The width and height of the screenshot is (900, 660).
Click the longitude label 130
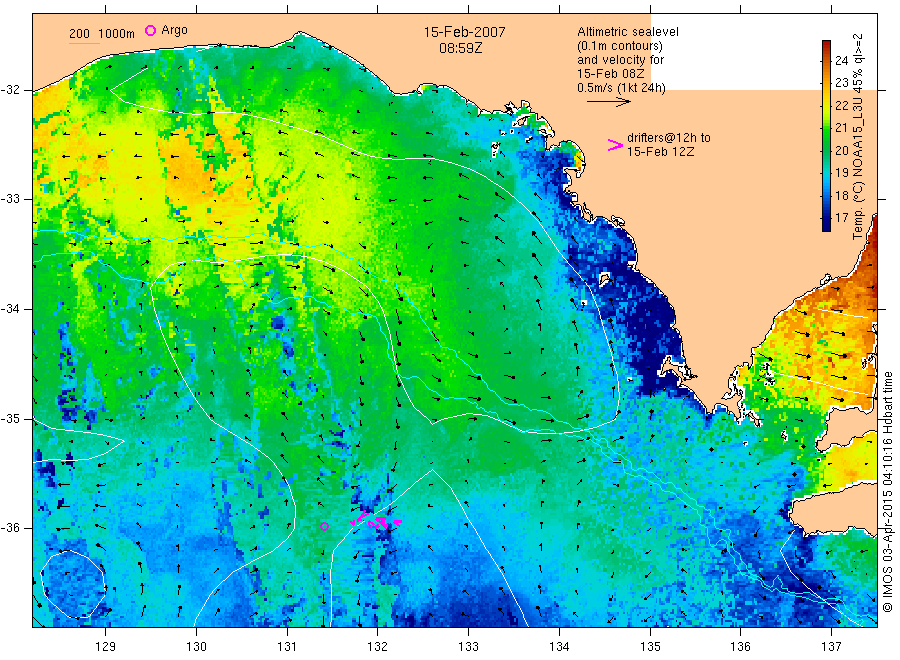(196, 647)
